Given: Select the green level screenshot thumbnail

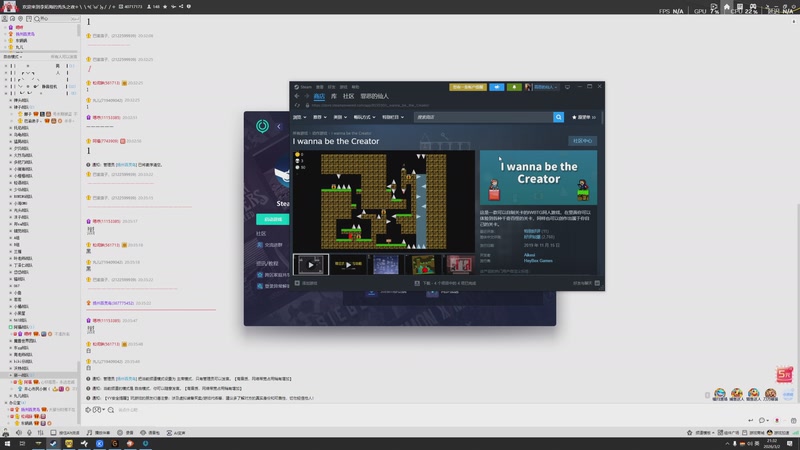Looking at the screenshot, I should (x=423, y=265).
